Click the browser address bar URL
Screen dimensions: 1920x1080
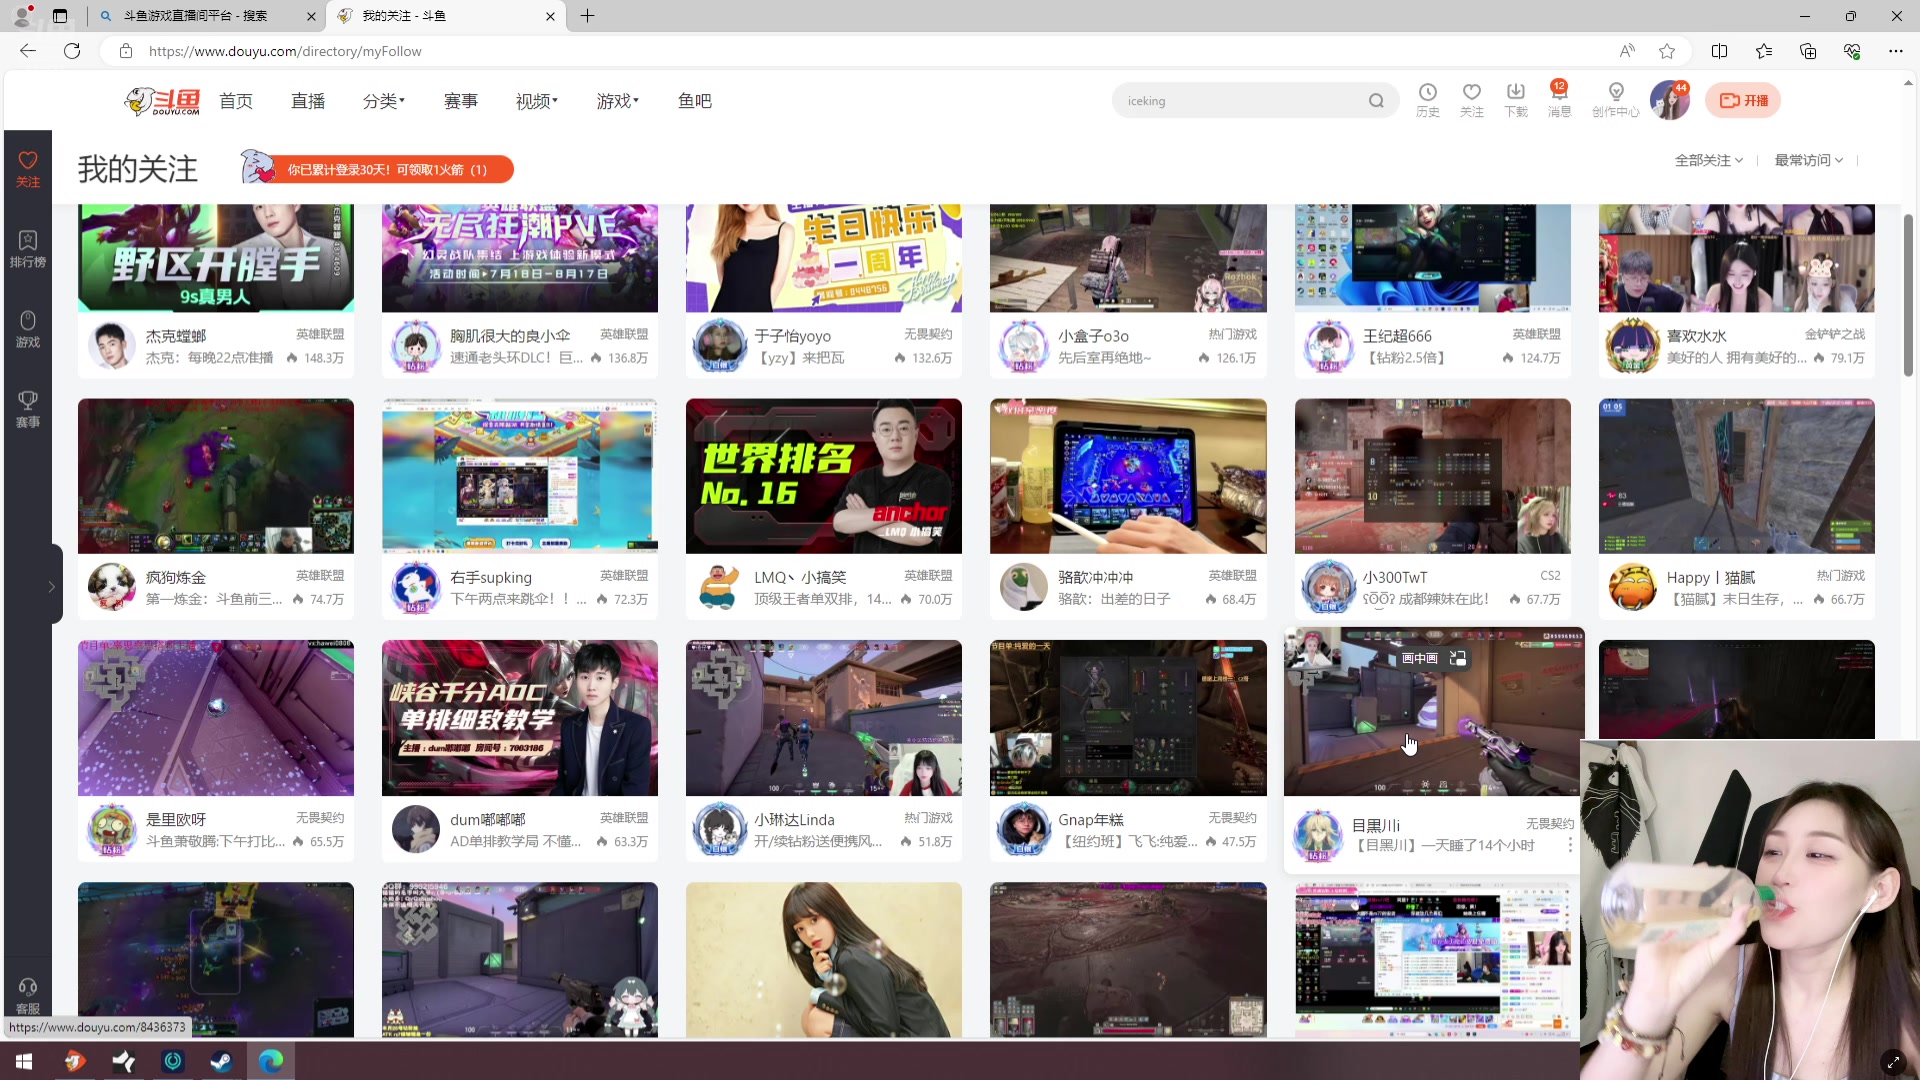(285, 51)
